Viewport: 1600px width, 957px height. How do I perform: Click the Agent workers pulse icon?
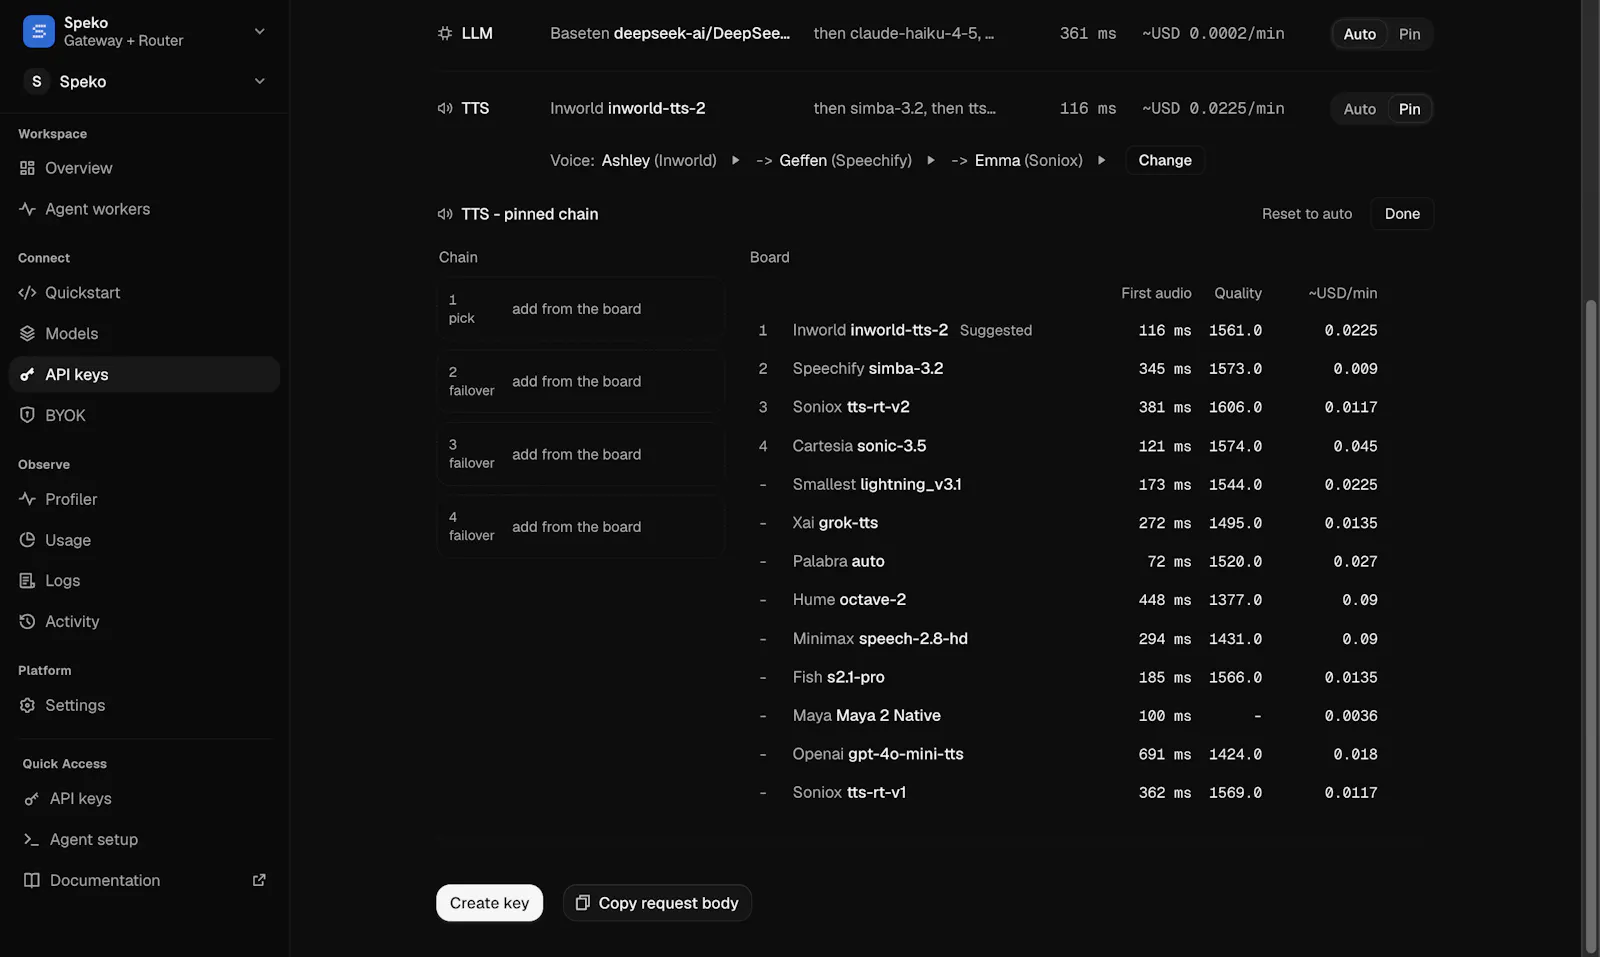[27, 209]
